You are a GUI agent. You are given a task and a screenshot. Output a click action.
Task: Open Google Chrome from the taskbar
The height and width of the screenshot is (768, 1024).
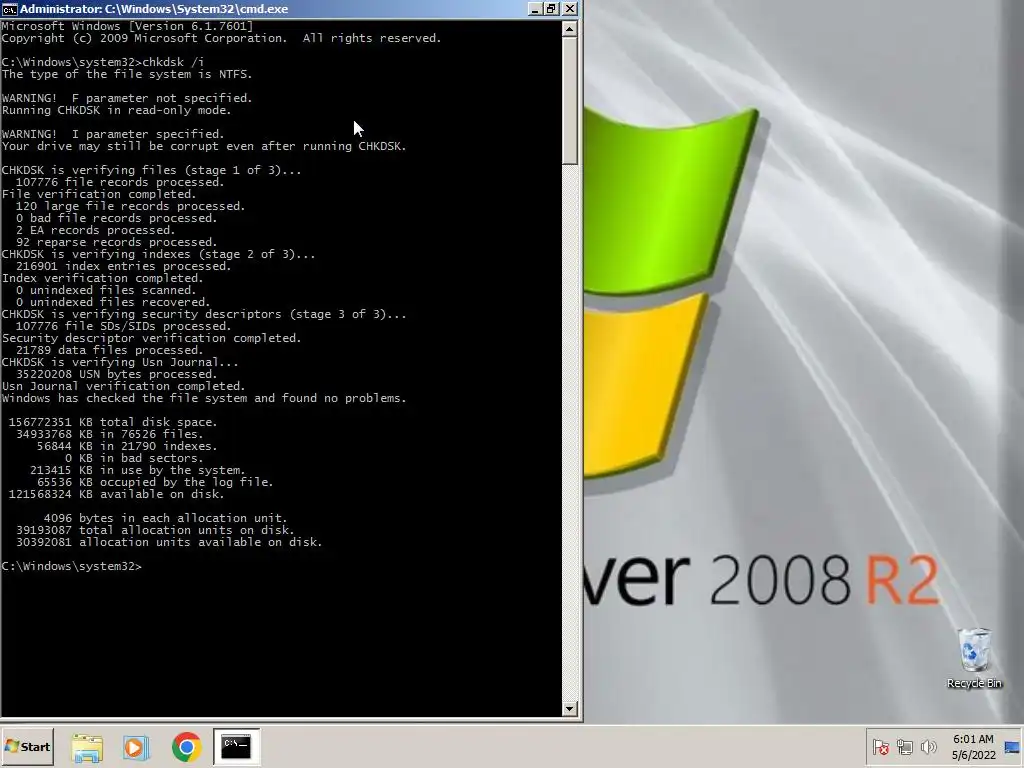point(186,747)
